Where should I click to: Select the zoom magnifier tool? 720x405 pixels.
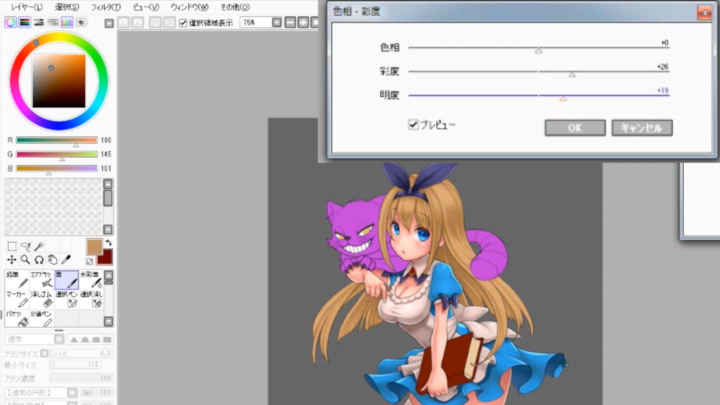tap(26, 260)
